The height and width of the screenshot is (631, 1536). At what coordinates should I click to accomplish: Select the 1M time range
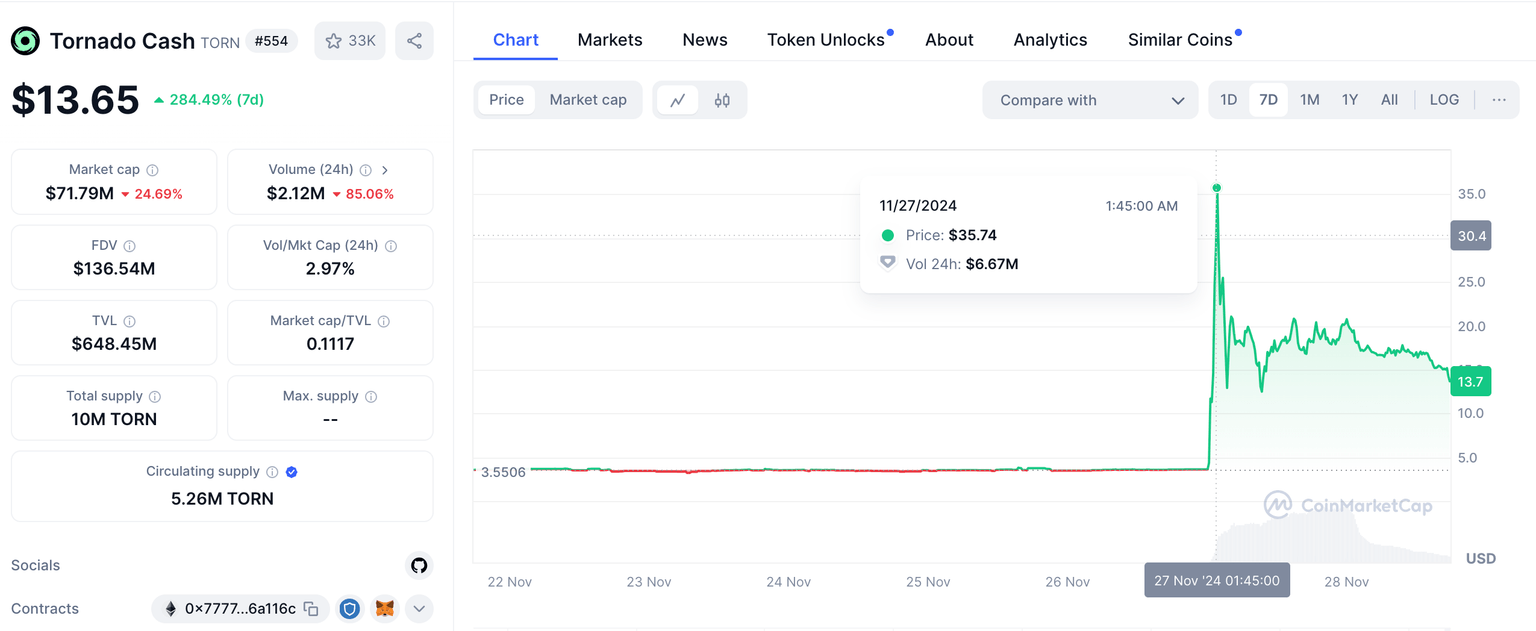click(x=1309, y=100)
